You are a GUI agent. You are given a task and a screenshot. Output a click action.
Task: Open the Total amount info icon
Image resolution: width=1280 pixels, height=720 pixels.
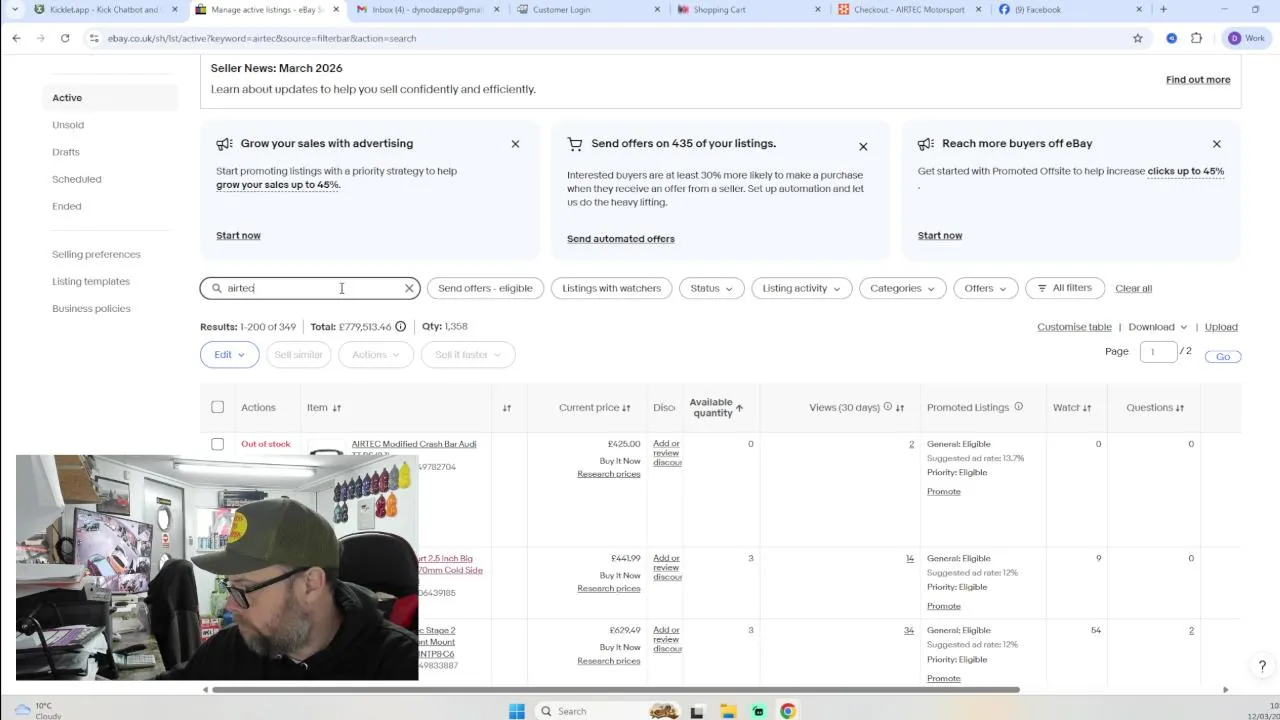point(400,326)
